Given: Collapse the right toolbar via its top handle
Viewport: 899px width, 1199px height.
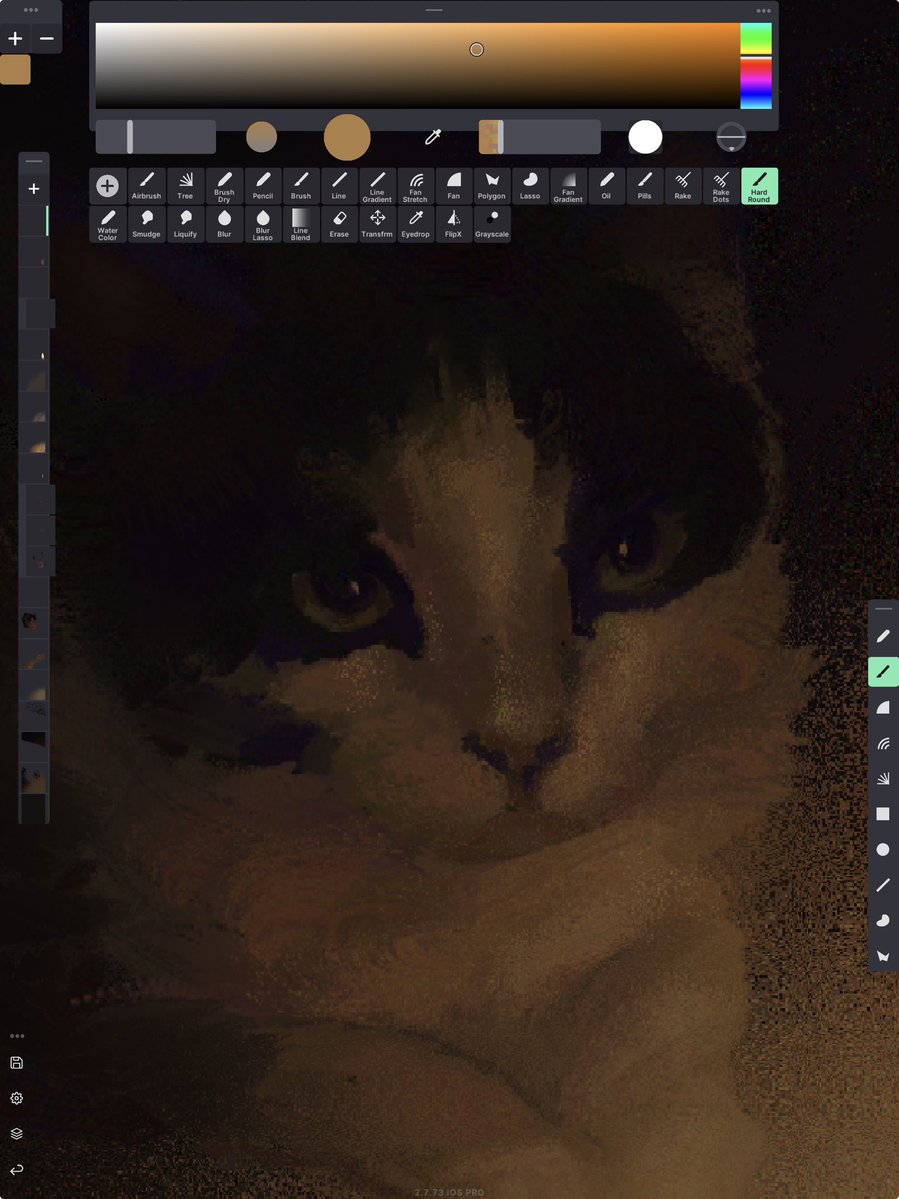Looking at the screenshot, I should [883, 609].
